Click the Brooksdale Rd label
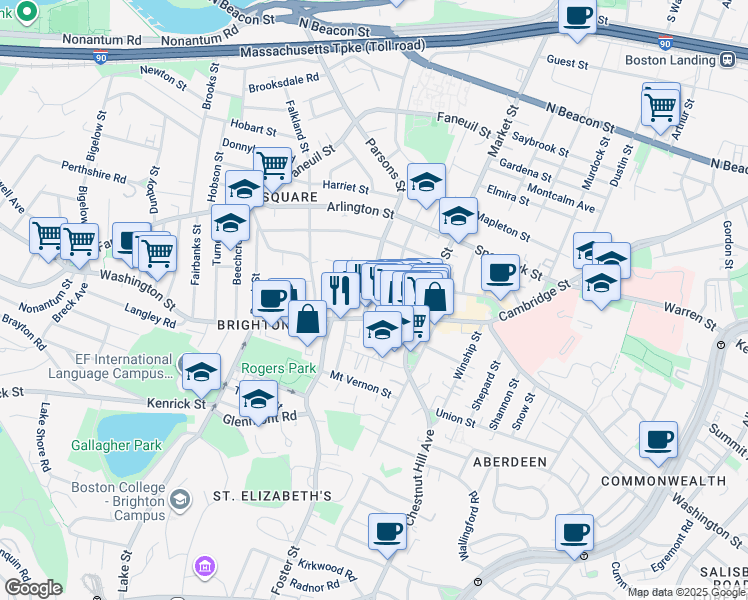 [284, 83]
